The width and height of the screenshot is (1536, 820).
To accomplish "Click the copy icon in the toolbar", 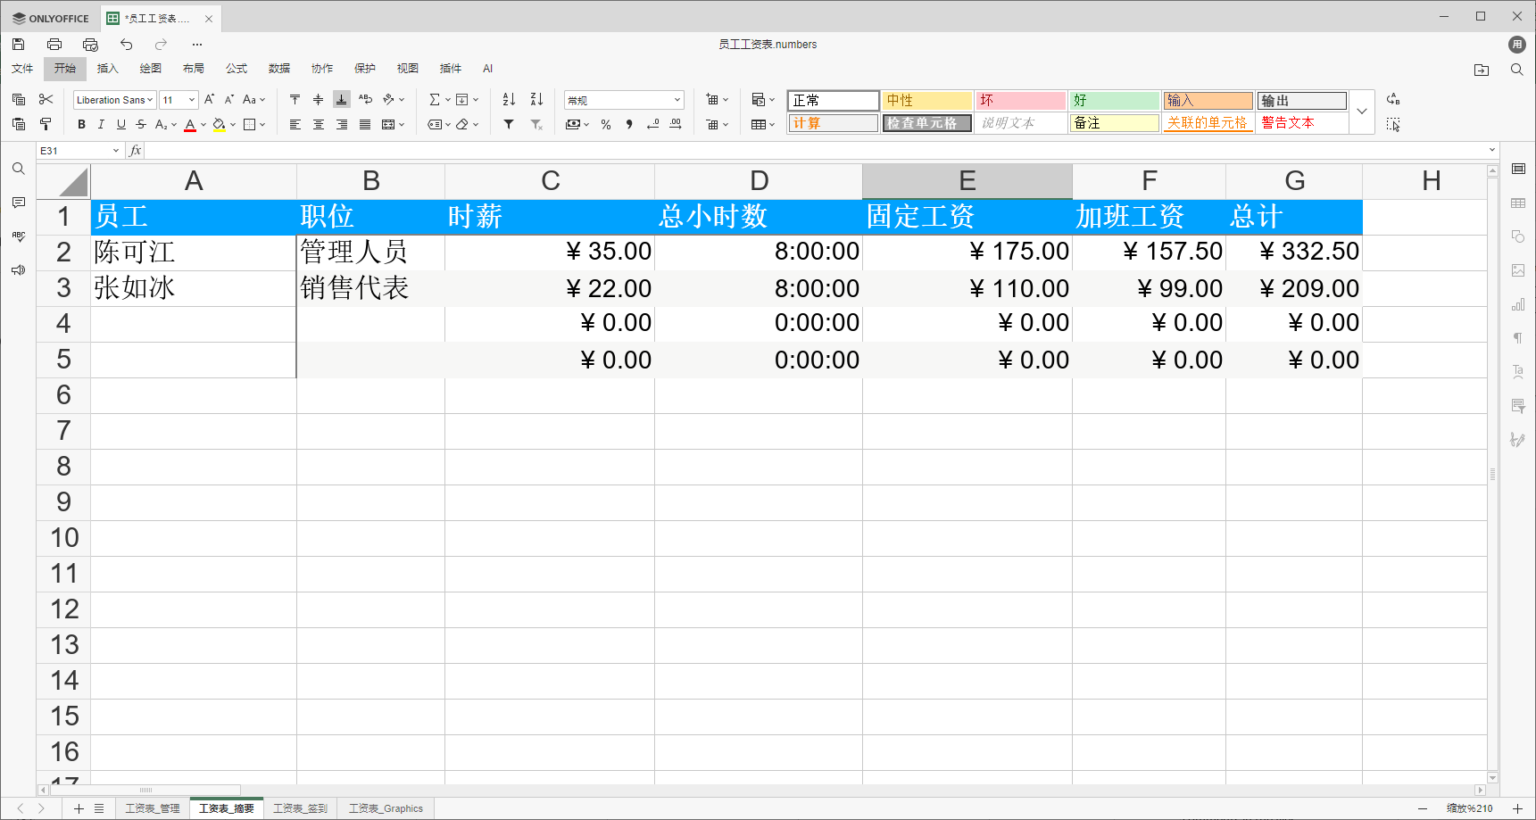I will coord(18,99).
